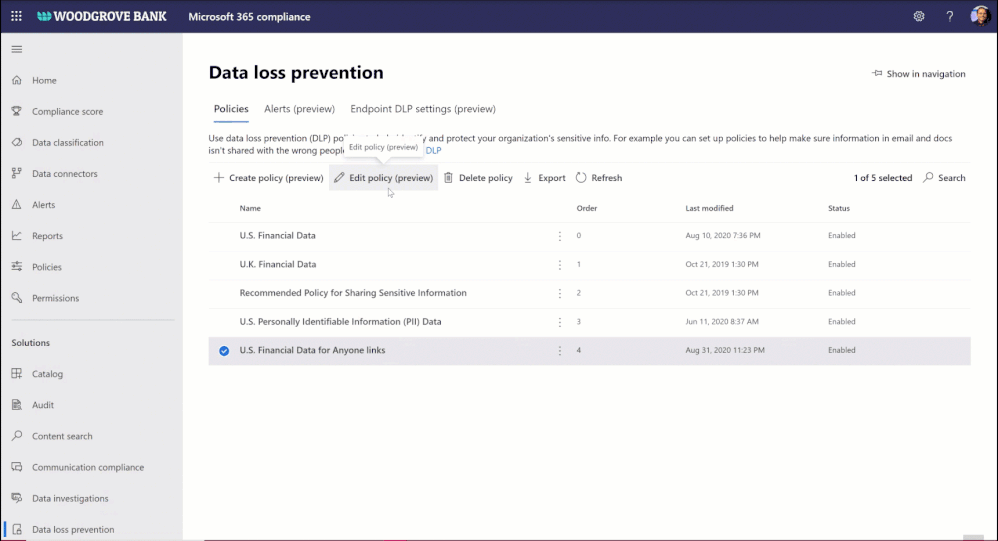Image resolution: width=998 pixels, height=541 pixels.
Task: Click the Data classification icon
Action: click(17, 142)
